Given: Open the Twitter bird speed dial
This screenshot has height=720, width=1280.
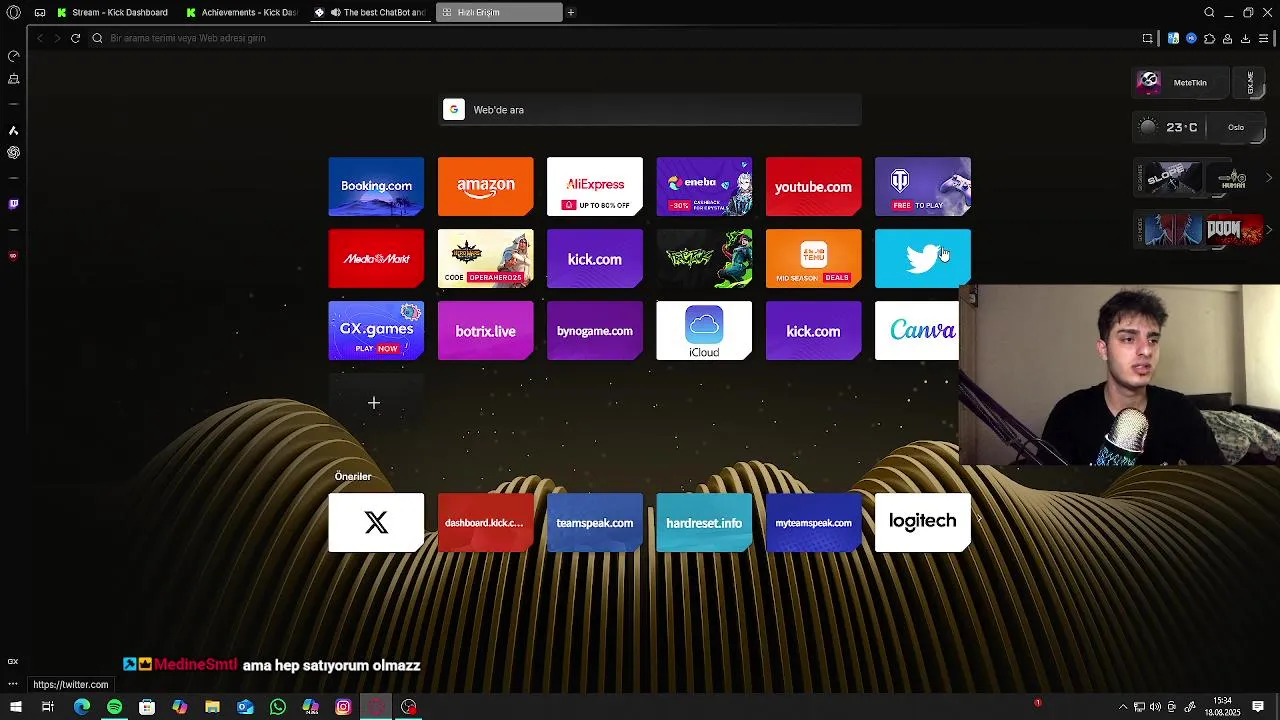Looking at the screenshot, I should [x=922, y=258].
